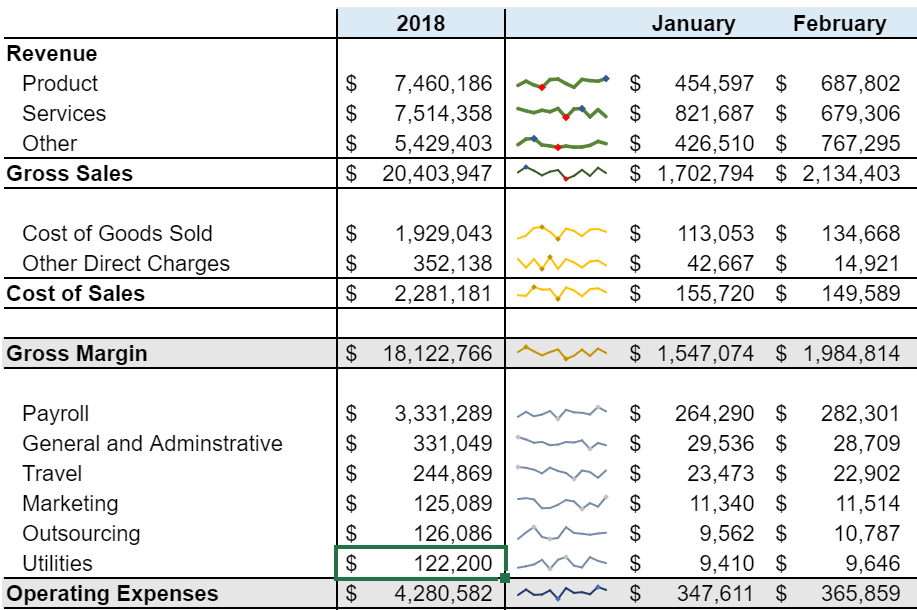The width and height of the screenshot is (917, 610).
Task: Click the General and Adminstrative label
Action: [x=152, y=443]
